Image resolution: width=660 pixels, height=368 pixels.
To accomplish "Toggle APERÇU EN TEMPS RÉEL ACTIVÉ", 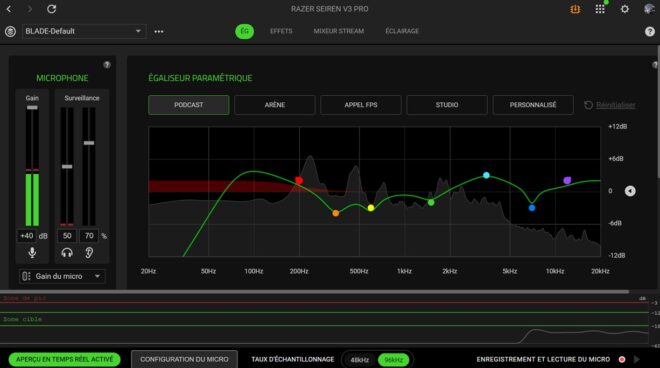I will [64, 359].
